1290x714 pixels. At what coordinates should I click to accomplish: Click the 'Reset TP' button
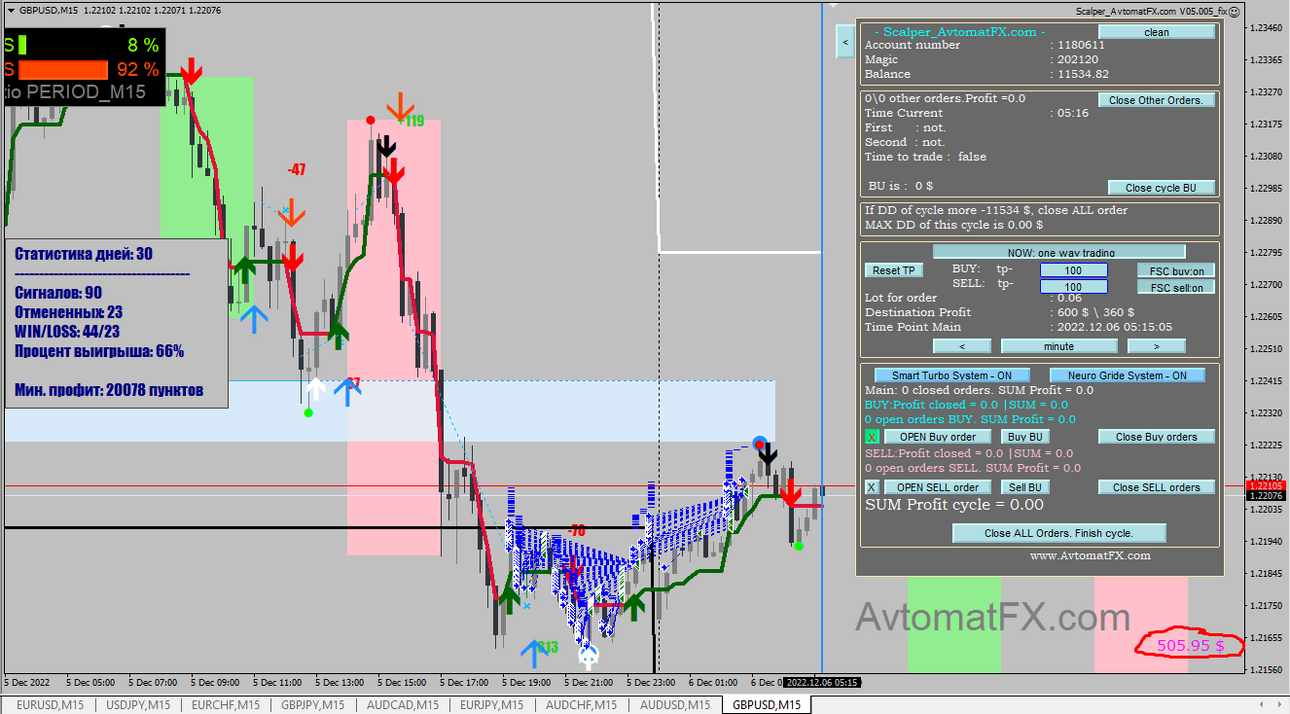pos(894,270)
